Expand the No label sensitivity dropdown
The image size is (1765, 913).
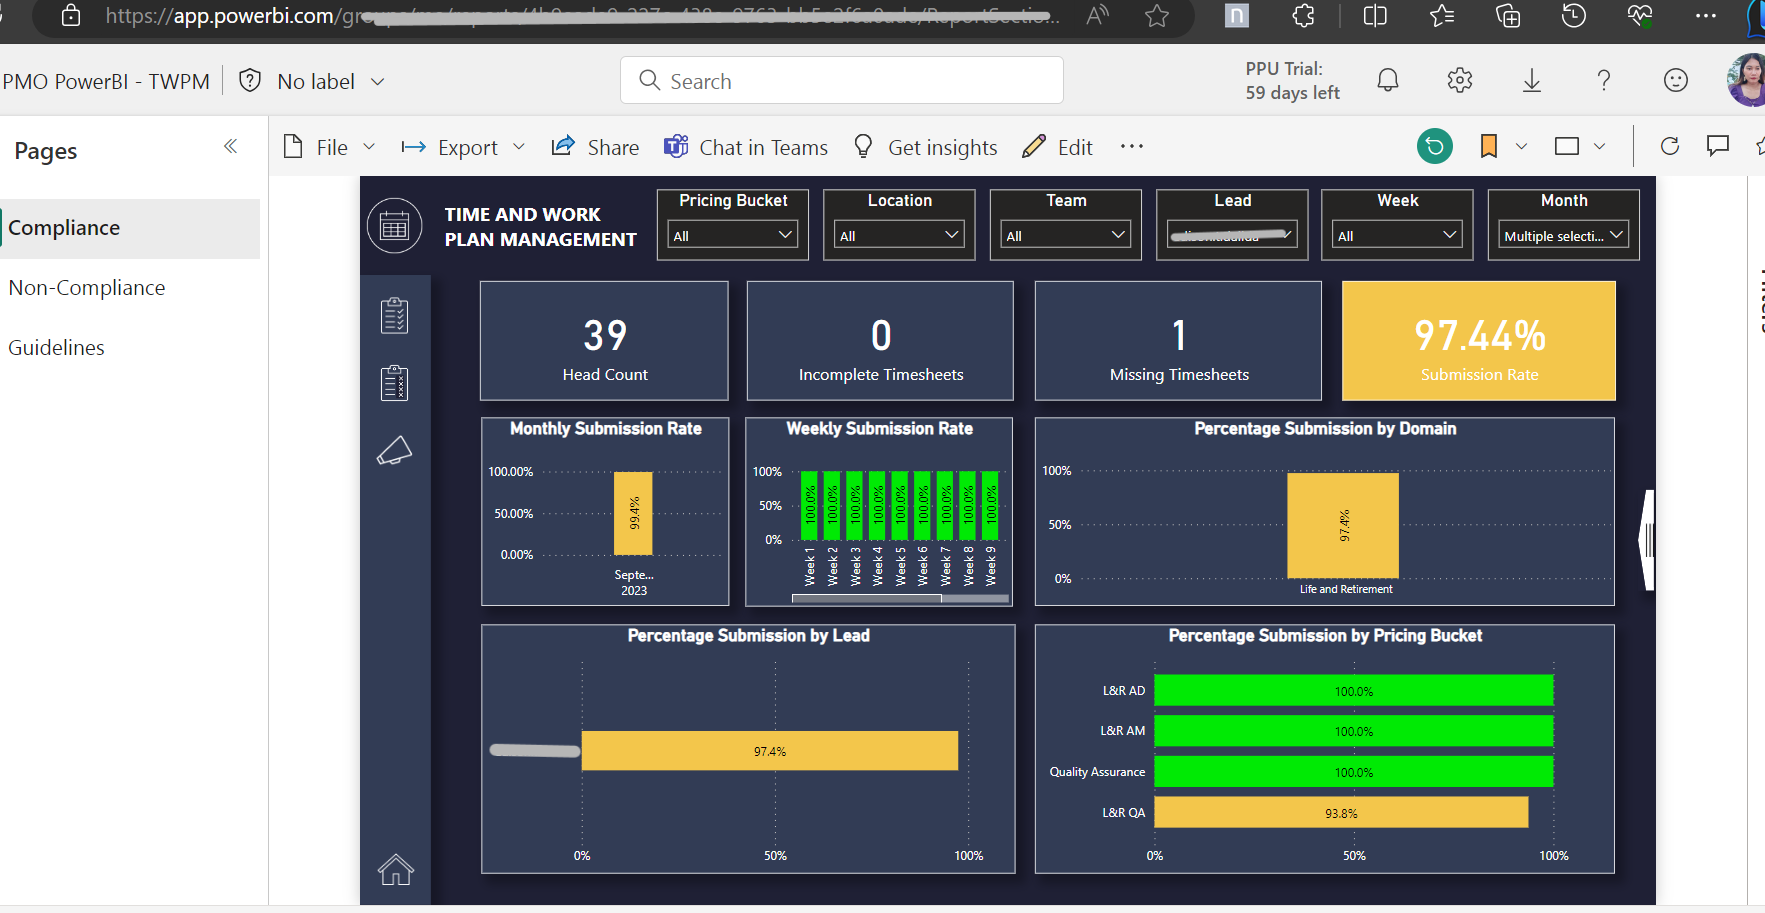[377, 82]
